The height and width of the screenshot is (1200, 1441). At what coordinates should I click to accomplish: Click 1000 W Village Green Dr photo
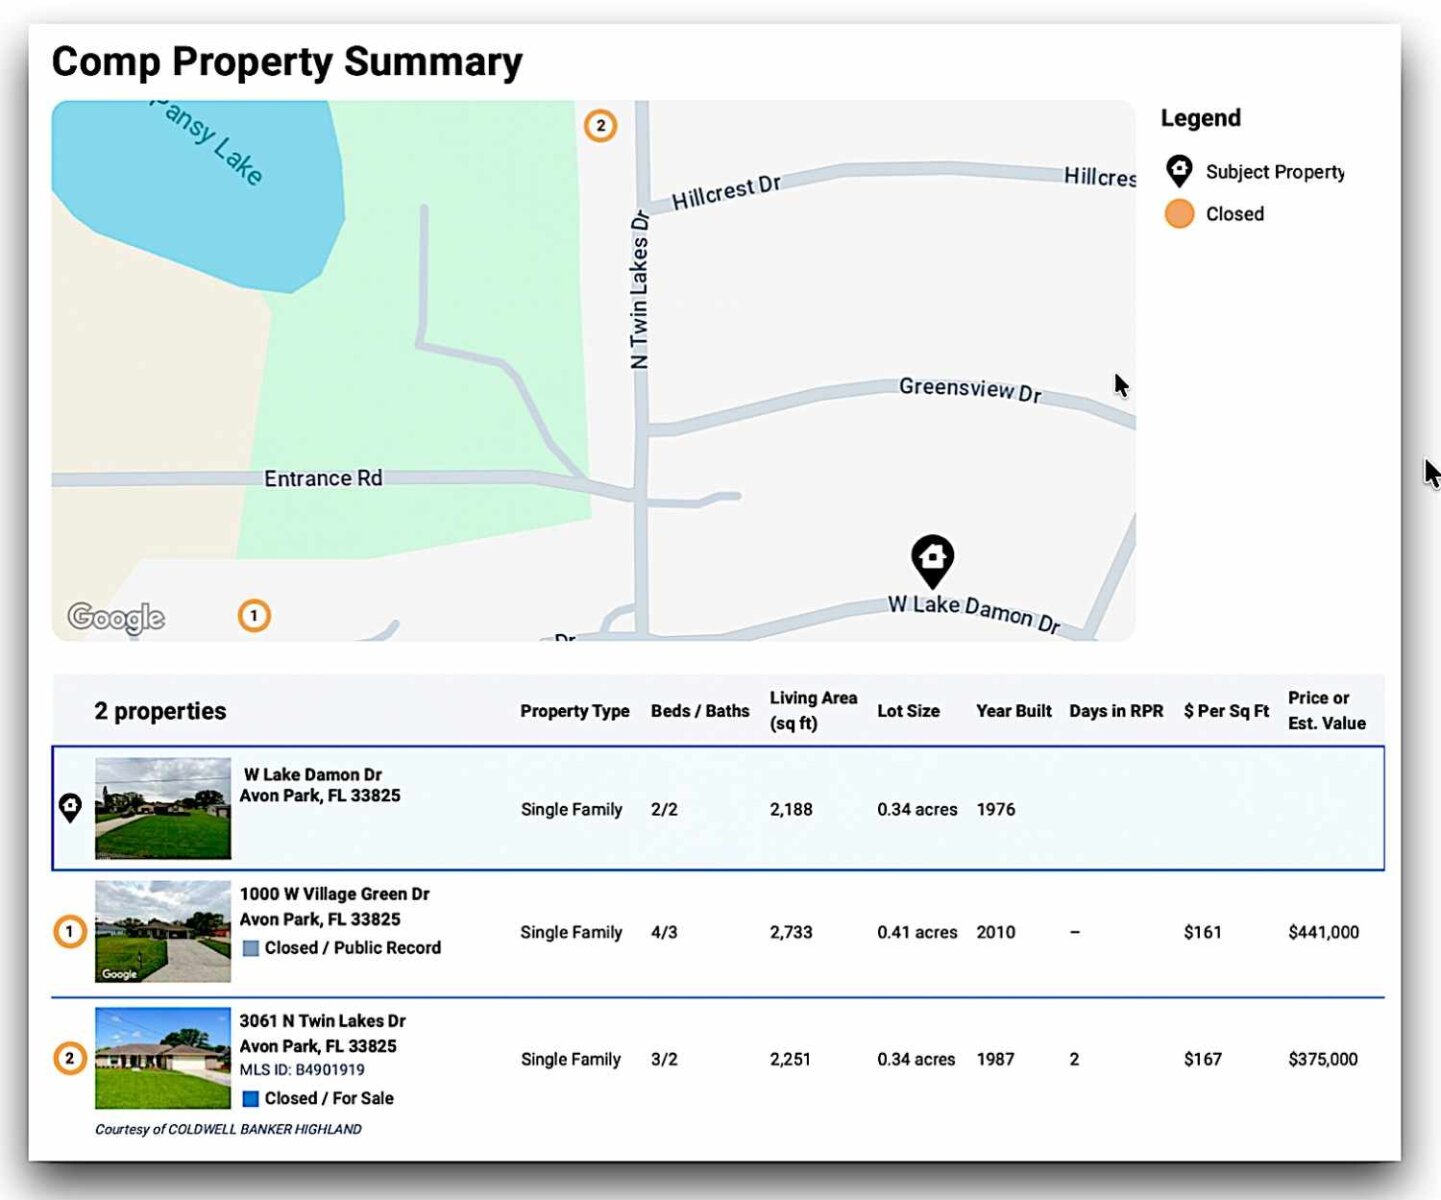point(163,932)
